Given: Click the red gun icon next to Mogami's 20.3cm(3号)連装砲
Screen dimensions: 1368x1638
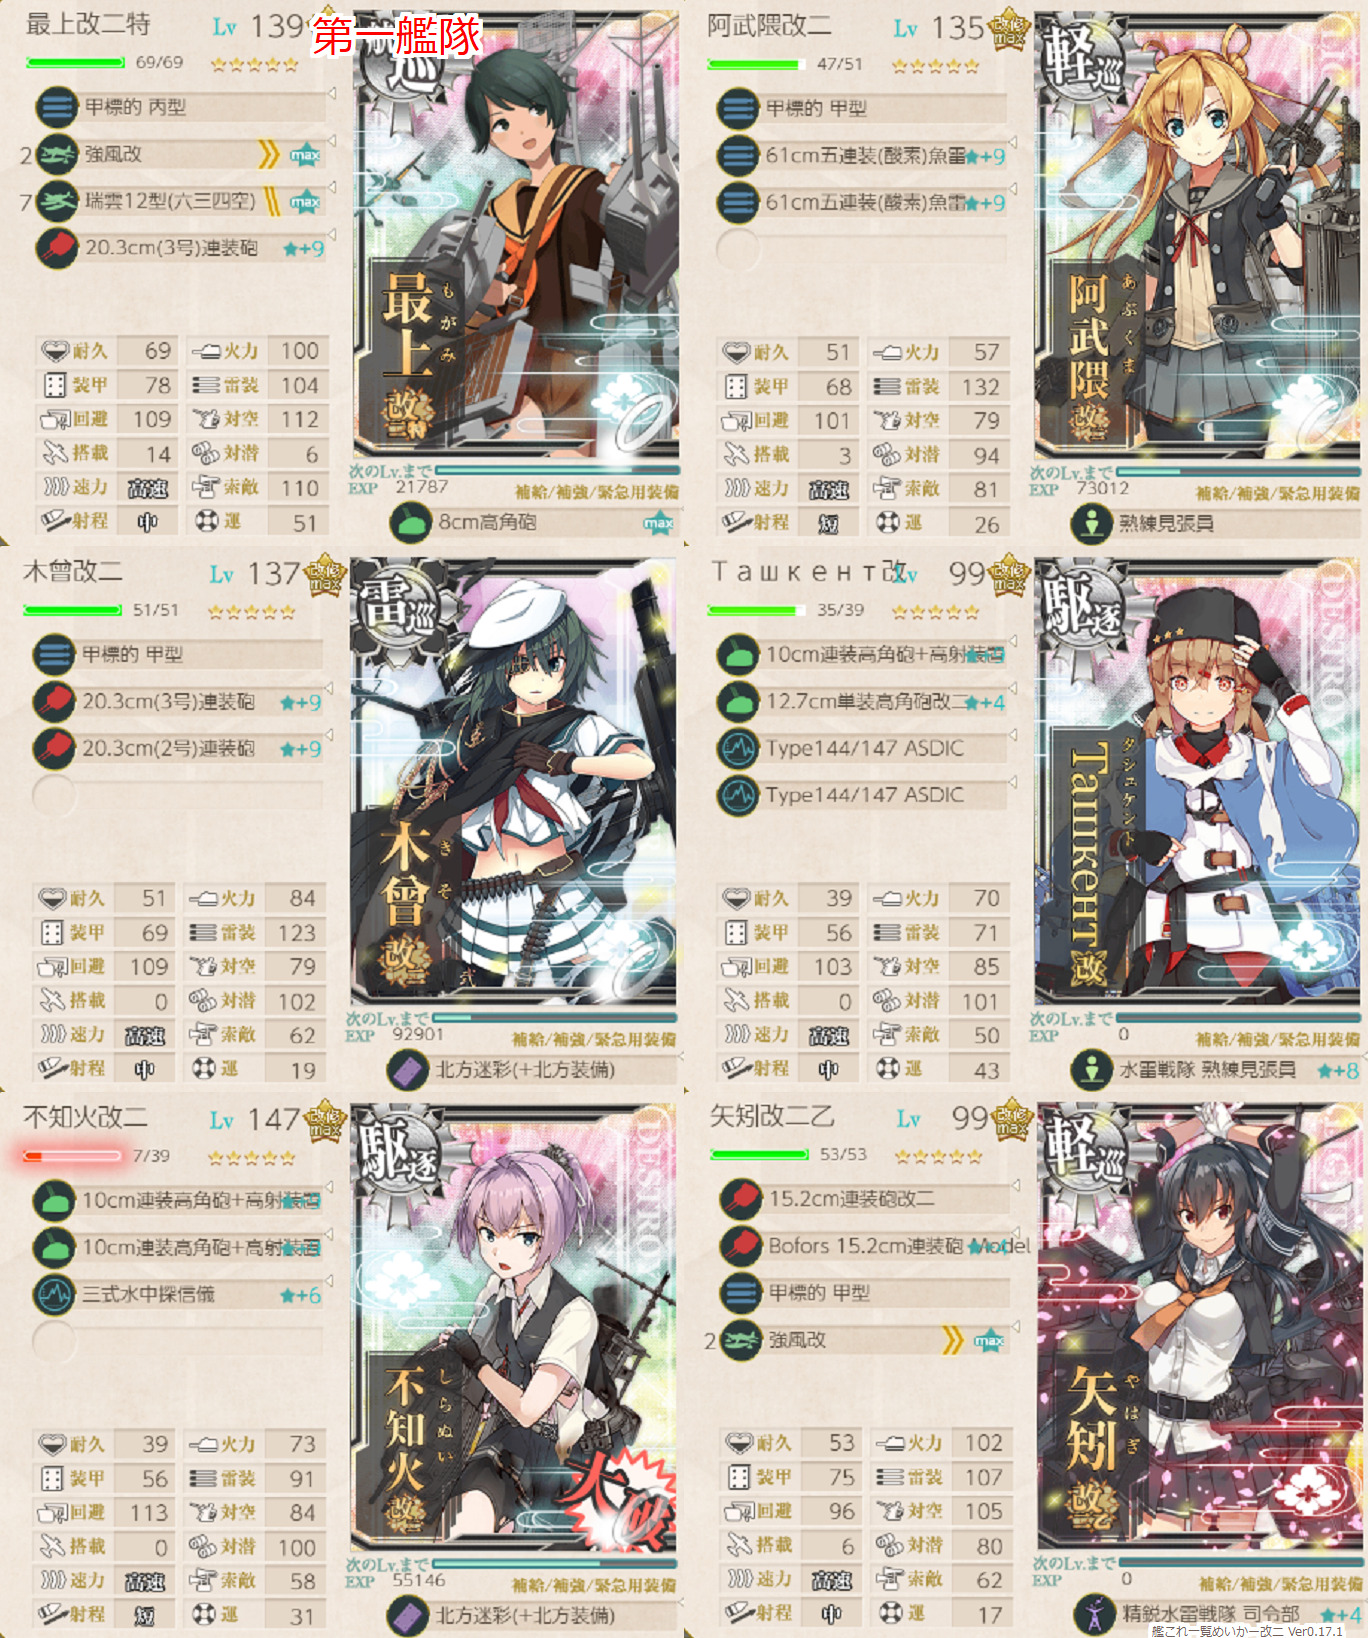Looking at the screenshot, I should click(58, 248).
